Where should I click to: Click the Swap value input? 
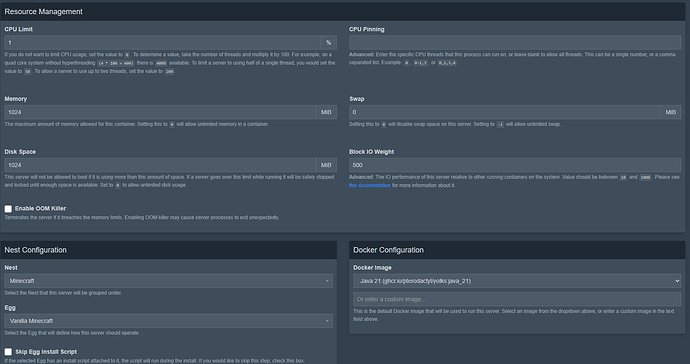pos(504,112)
